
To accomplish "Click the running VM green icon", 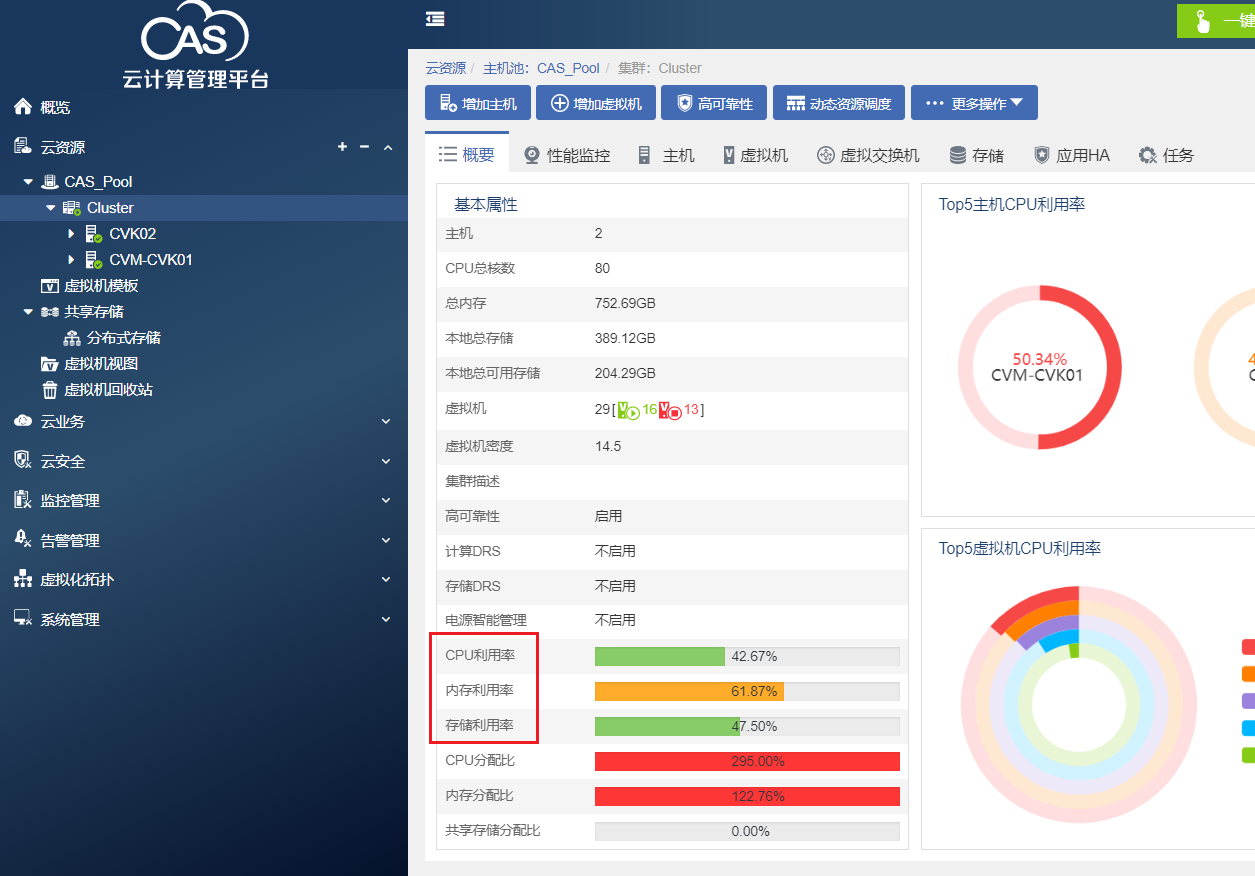I will [x=628, y=410].
